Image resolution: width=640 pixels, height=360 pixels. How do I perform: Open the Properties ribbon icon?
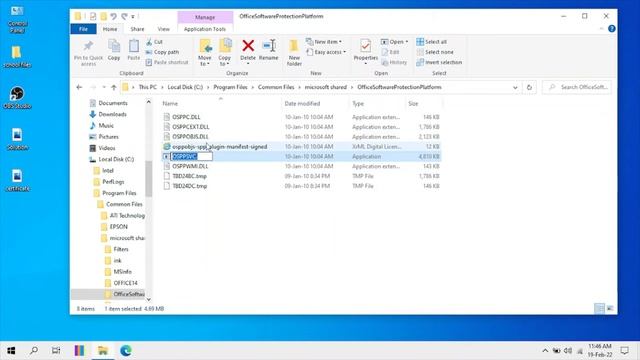pos(365,51)
